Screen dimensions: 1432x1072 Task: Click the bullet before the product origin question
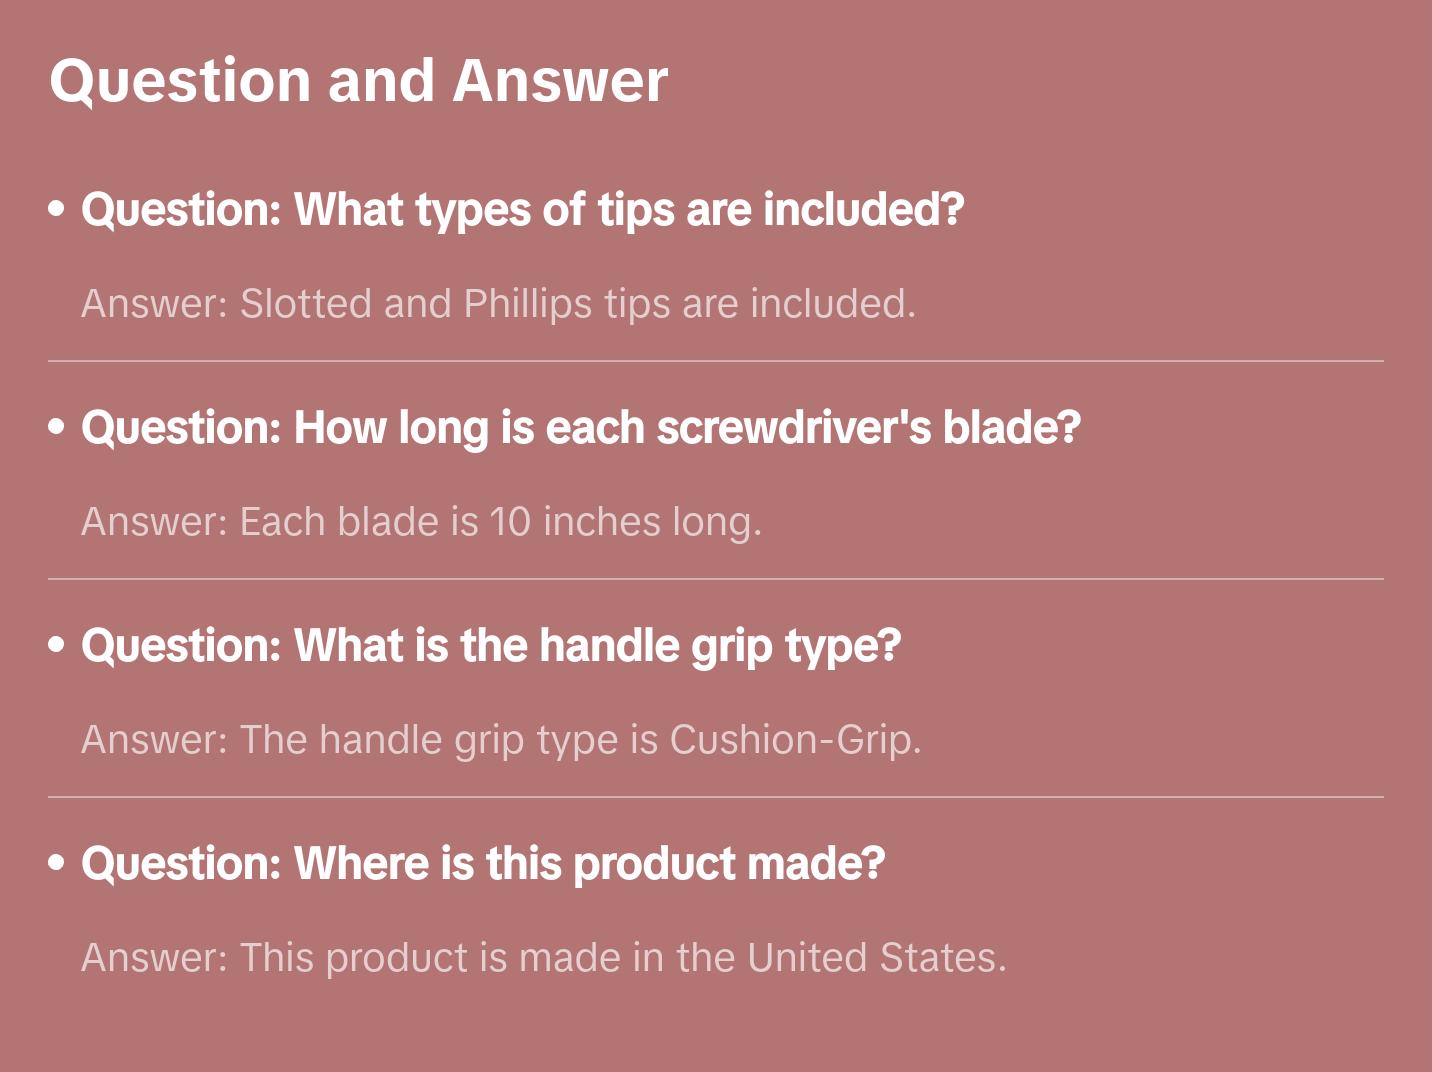(57, 863)
